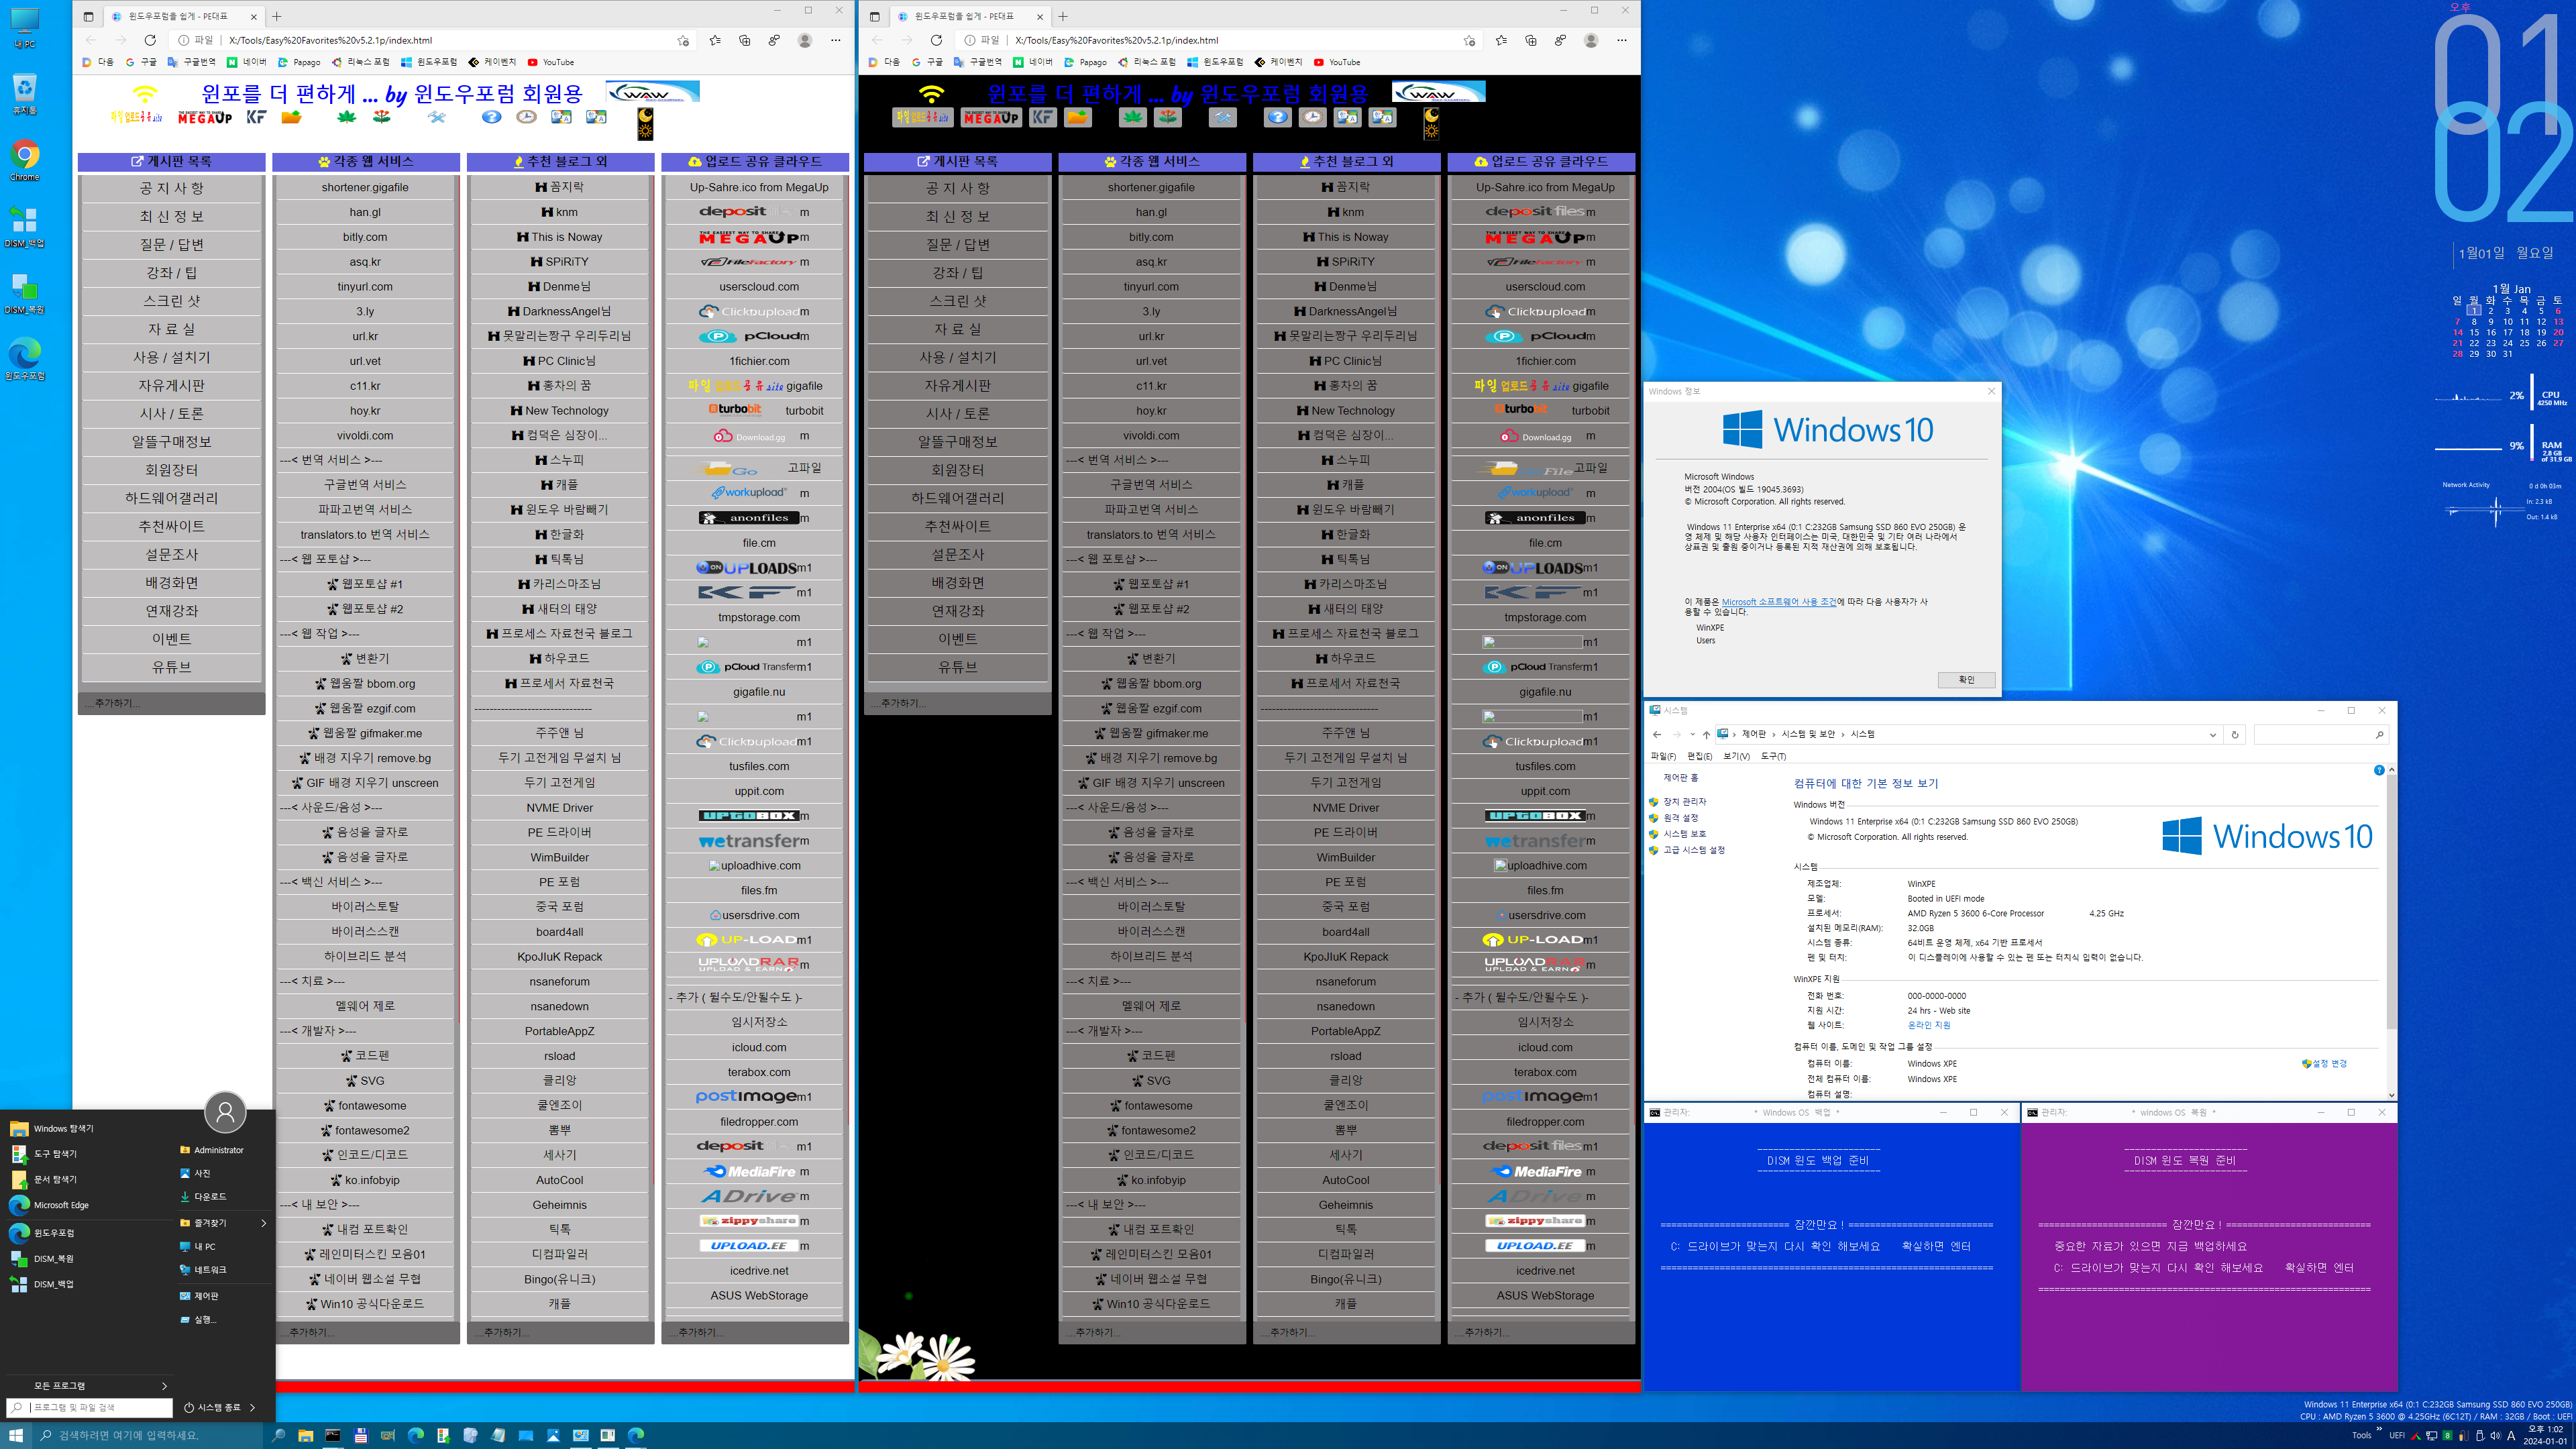Open DISM_복원 from the Start menu
Viewport: 2576px width, 1449px height.
click(54, 1258)
